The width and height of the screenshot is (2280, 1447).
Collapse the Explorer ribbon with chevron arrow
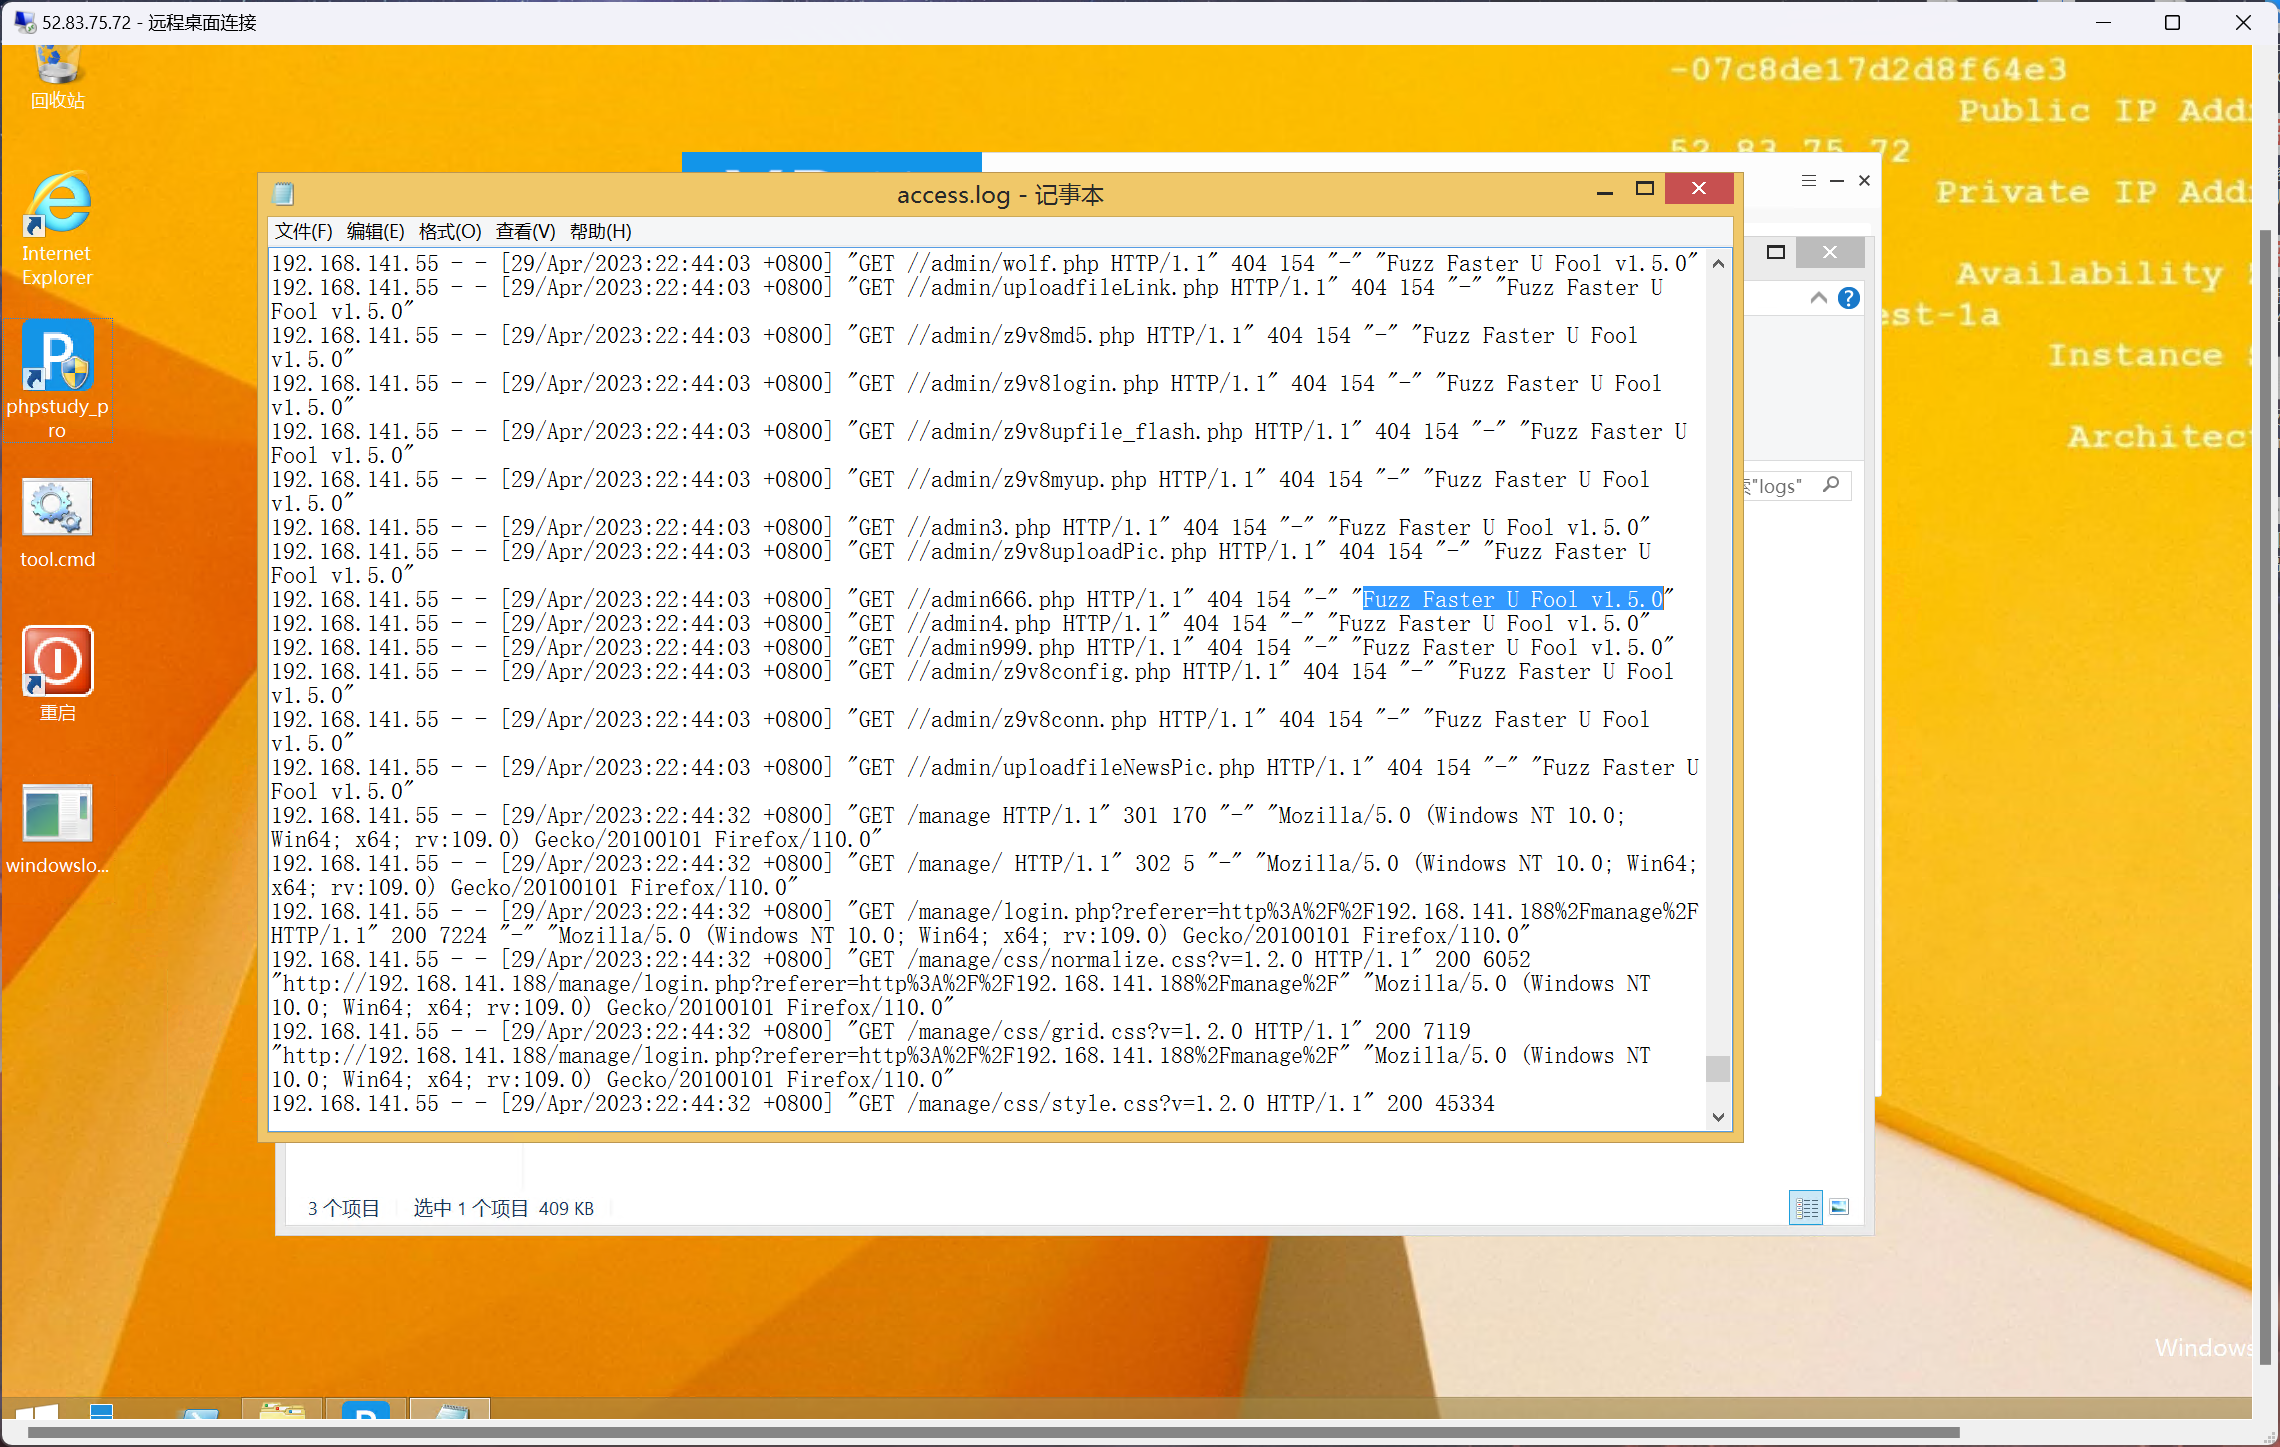click(1818, 298)
